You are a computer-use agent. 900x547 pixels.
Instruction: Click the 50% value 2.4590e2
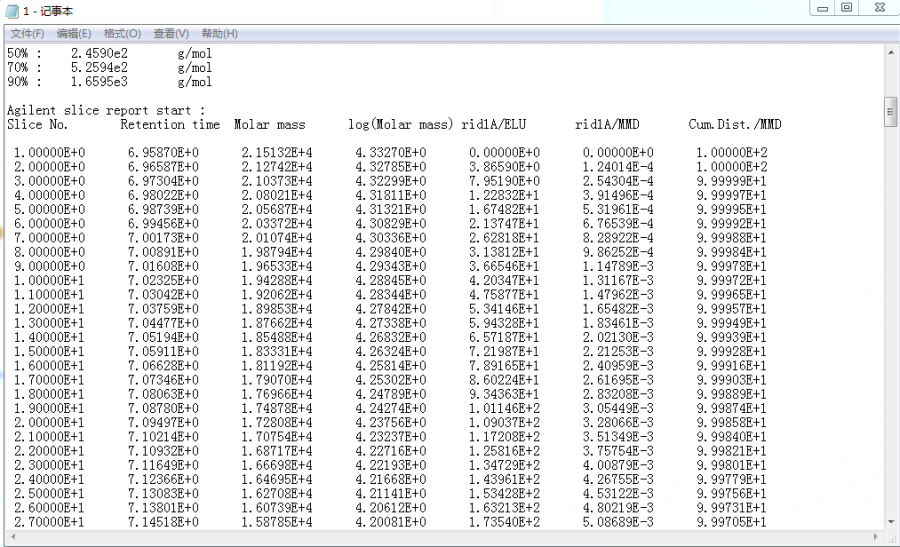click(x=99, y=53)
